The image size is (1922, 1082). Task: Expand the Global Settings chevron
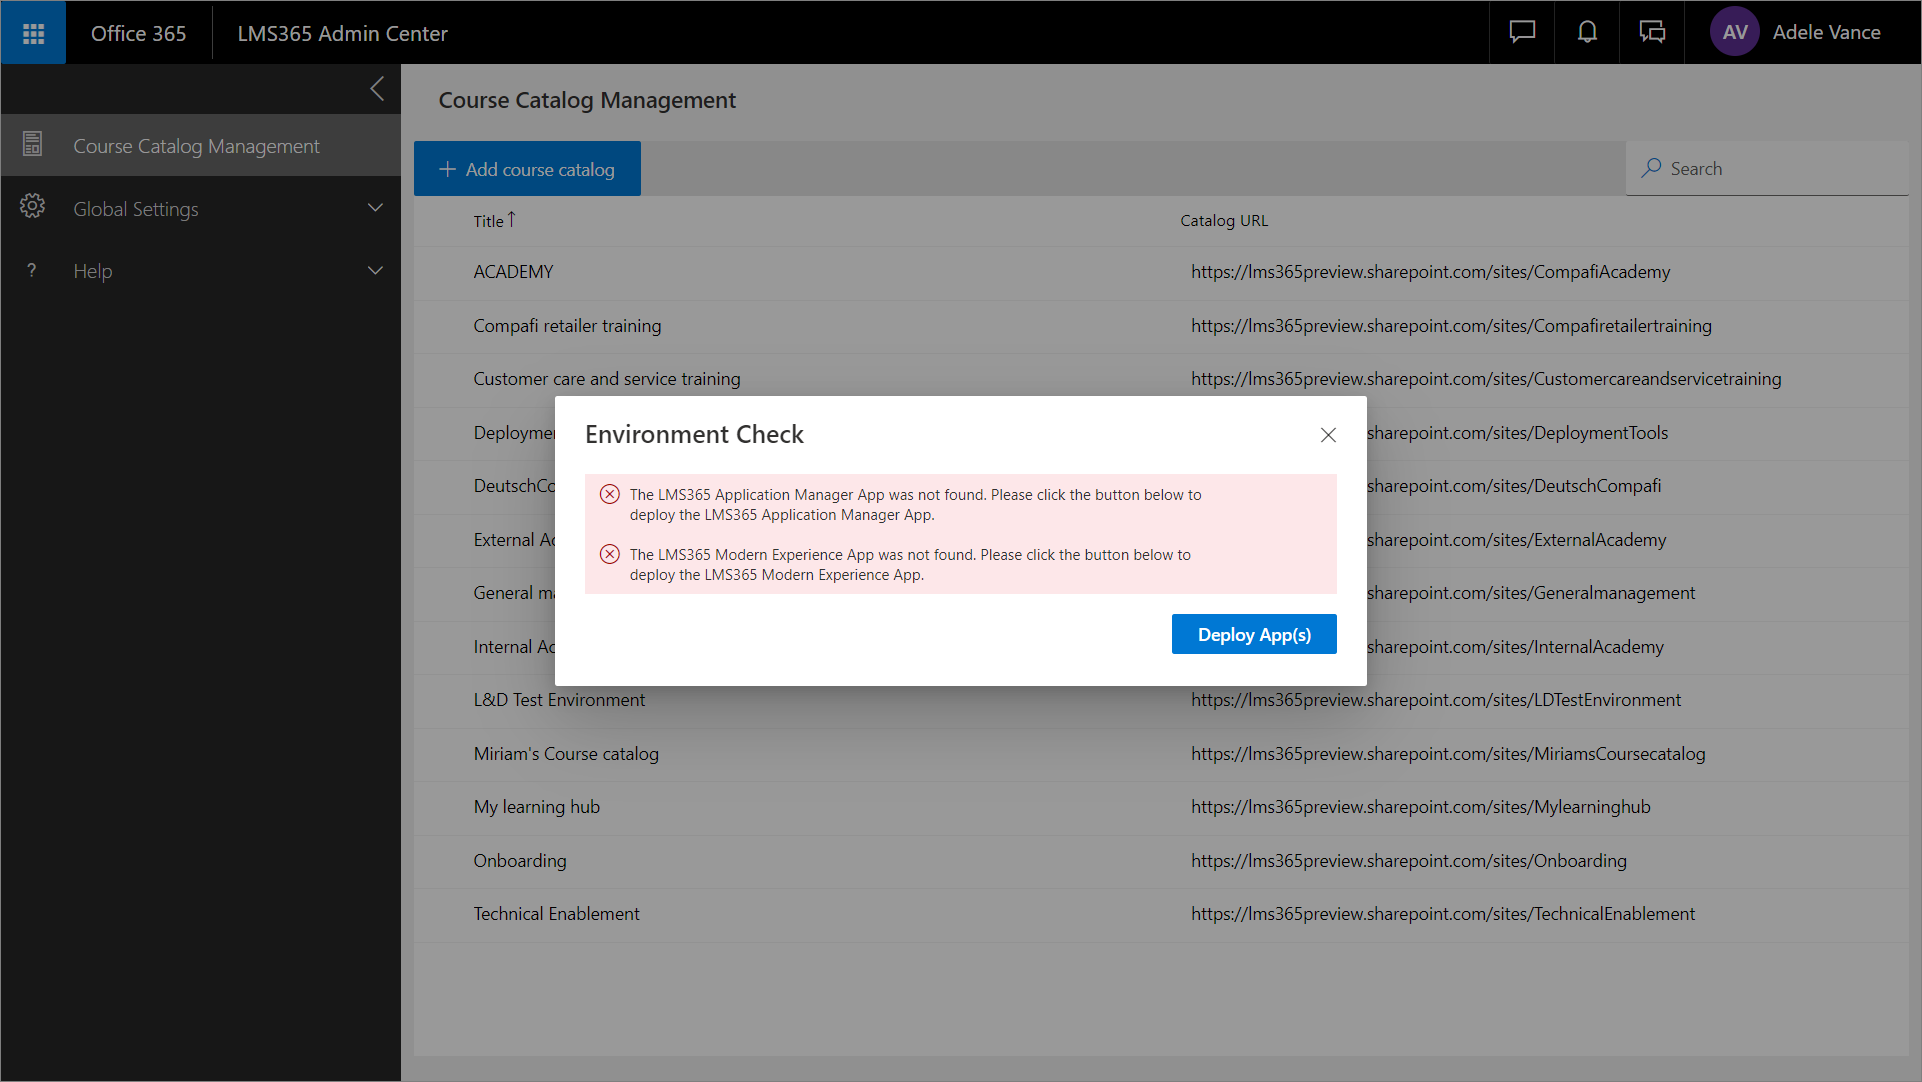(375, 208)
